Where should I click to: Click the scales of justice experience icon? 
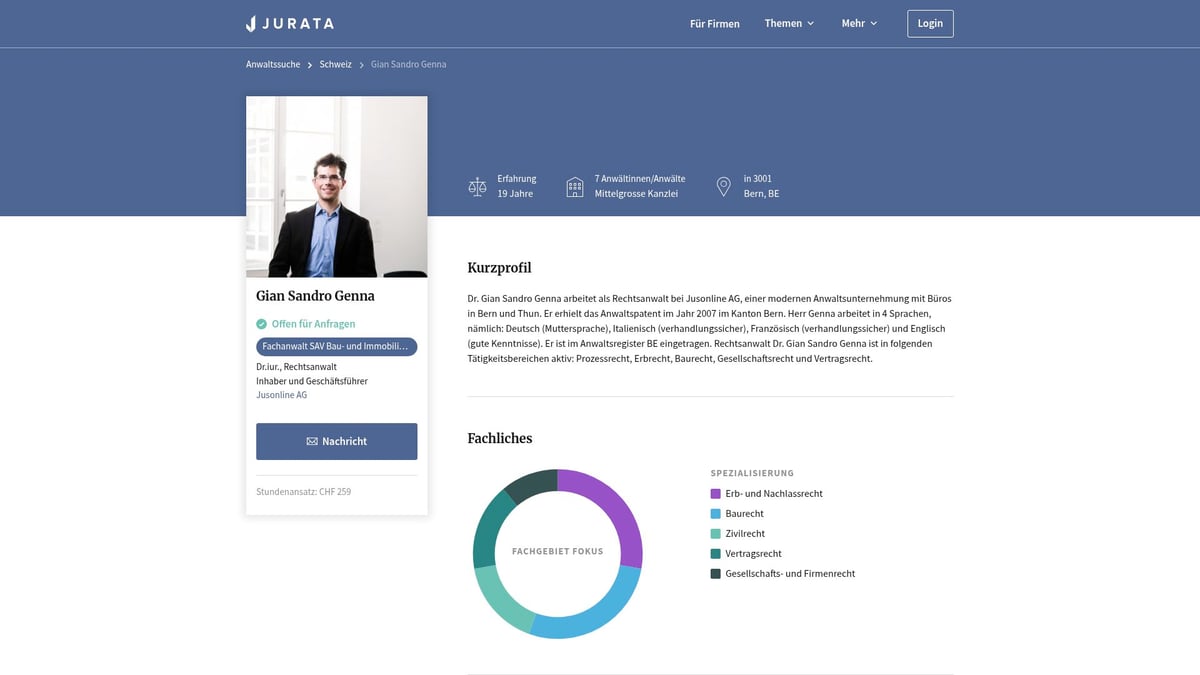pos(478,186)
